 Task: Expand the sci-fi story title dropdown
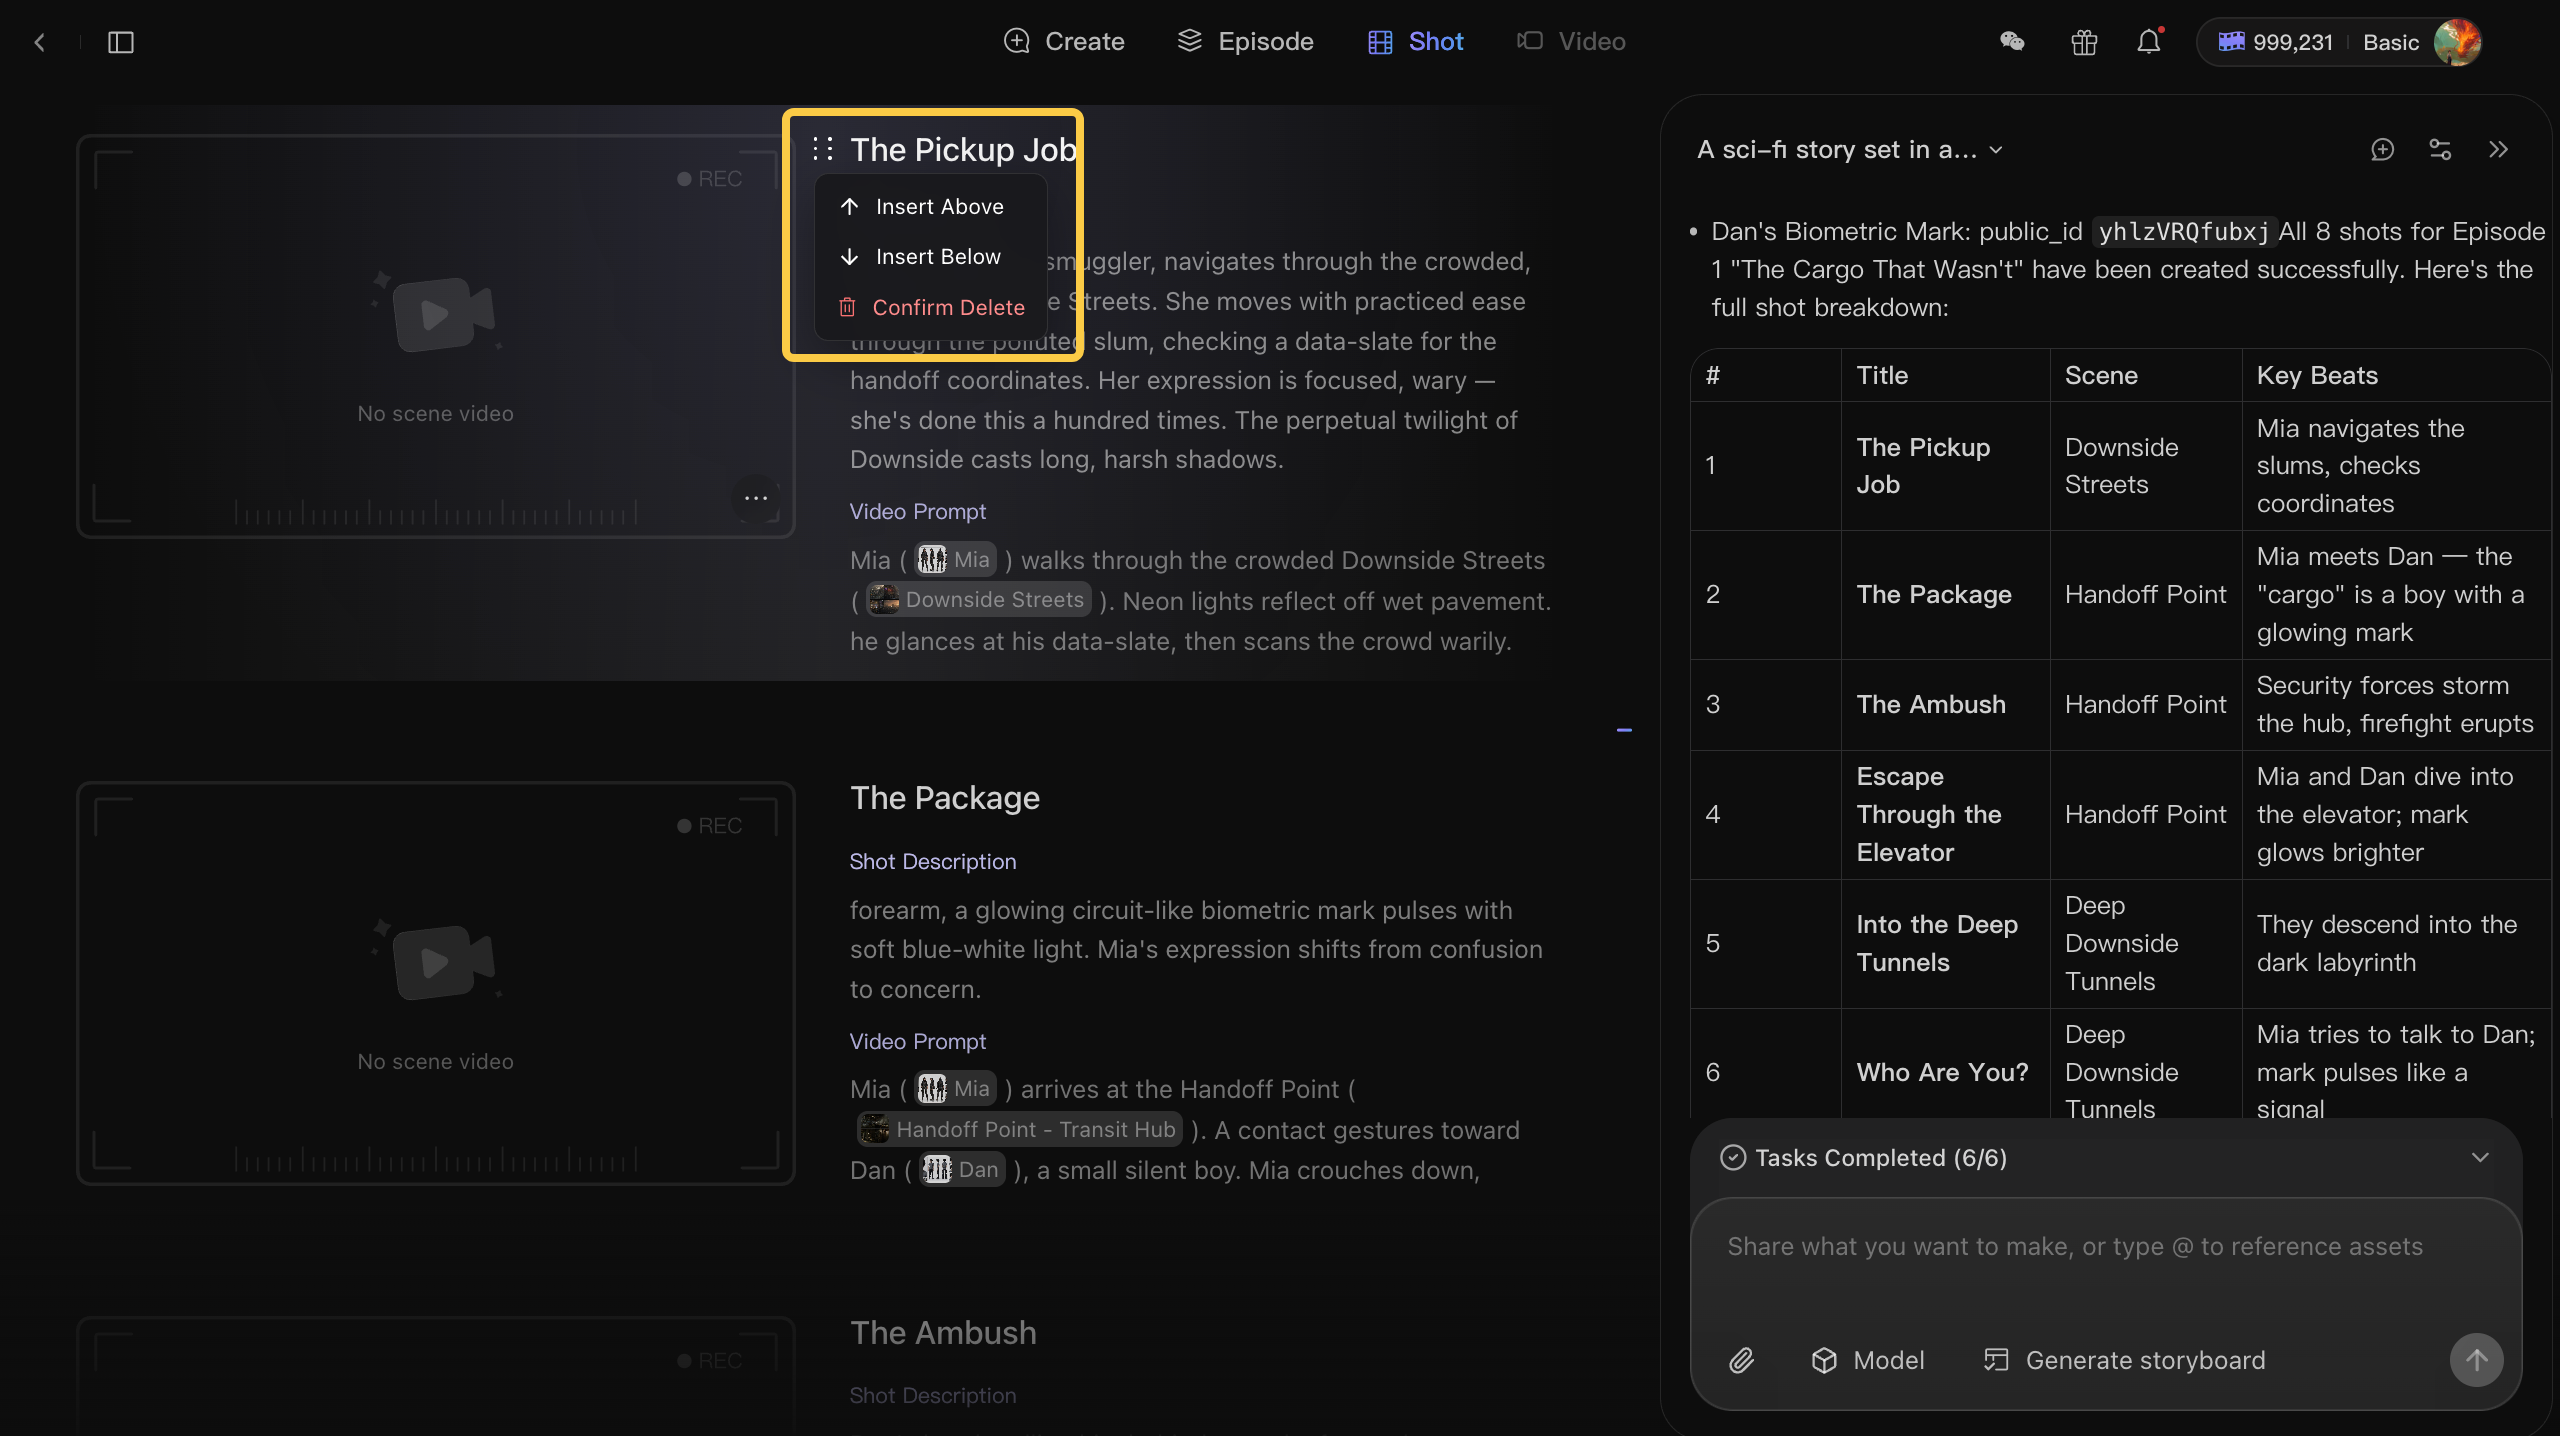[x=1850, y=150]
